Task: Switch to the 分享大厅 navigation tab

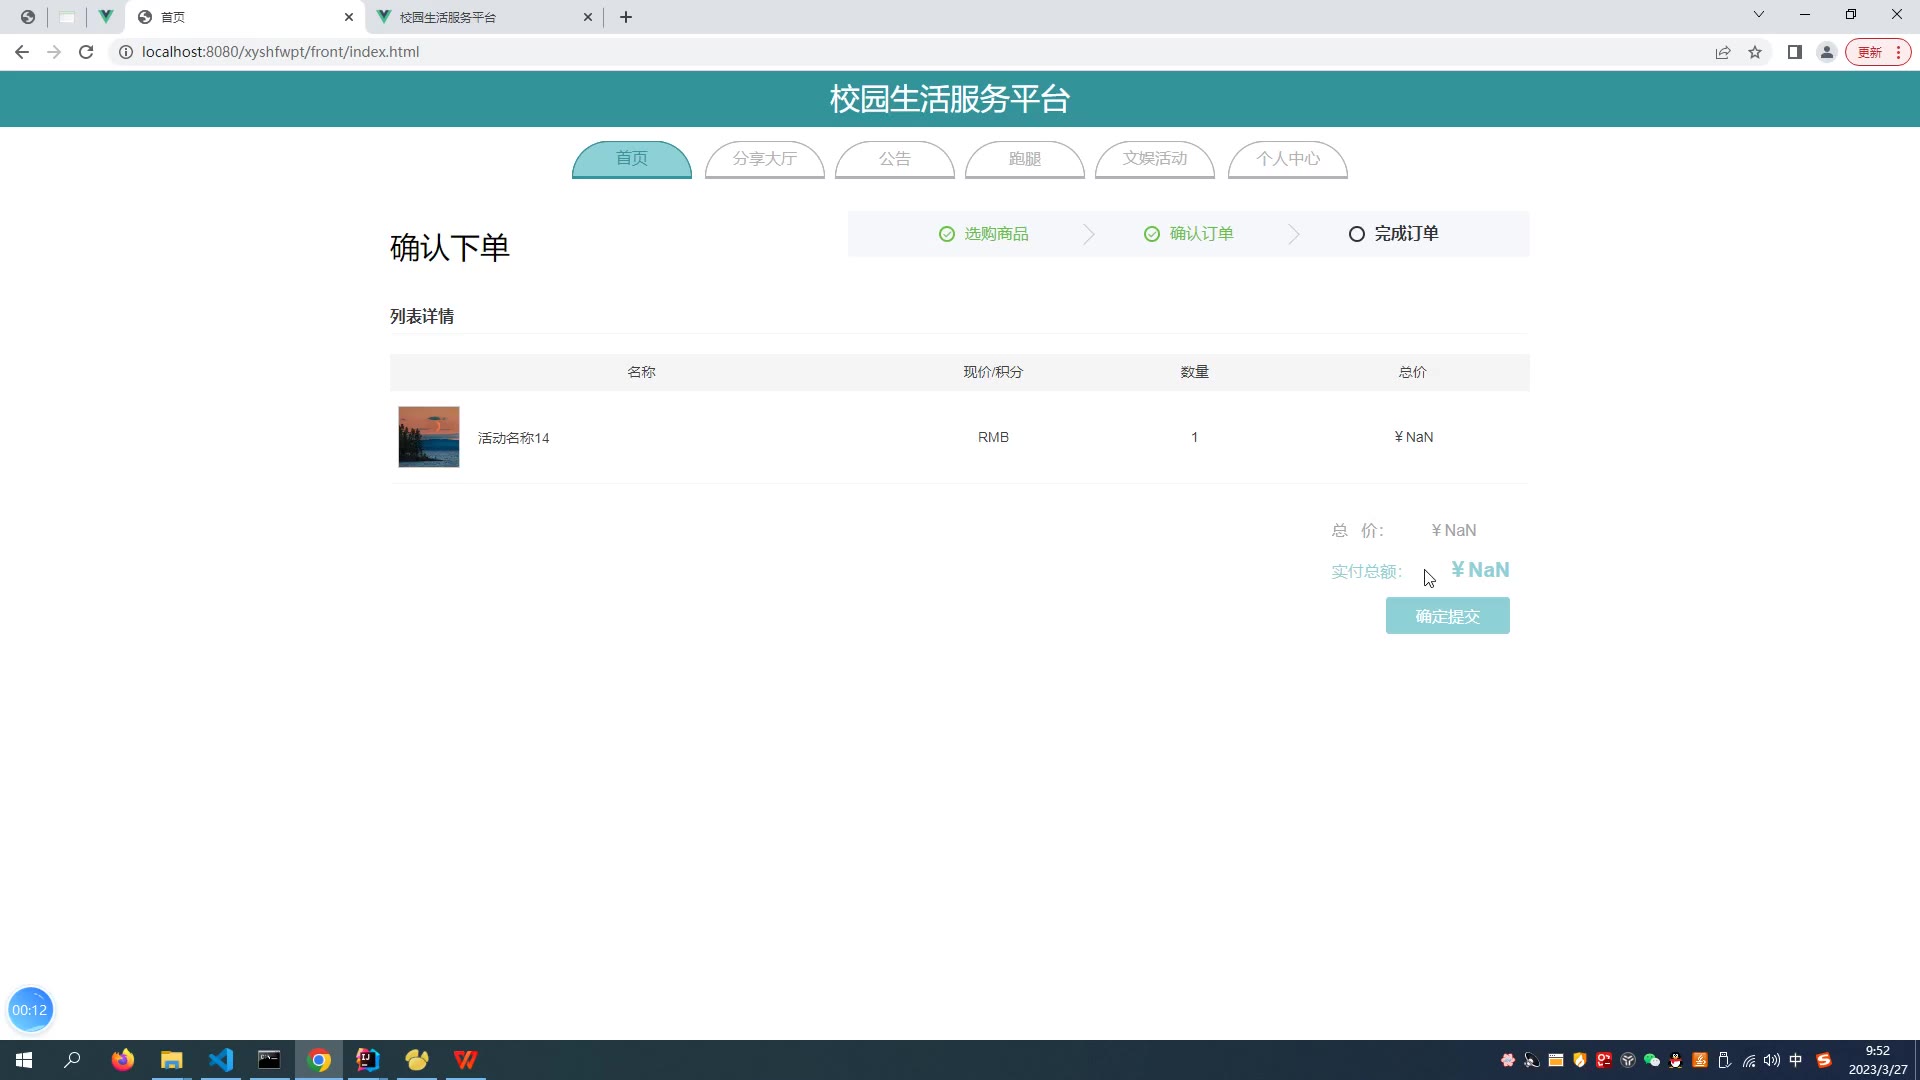Action: click(764, 159)
